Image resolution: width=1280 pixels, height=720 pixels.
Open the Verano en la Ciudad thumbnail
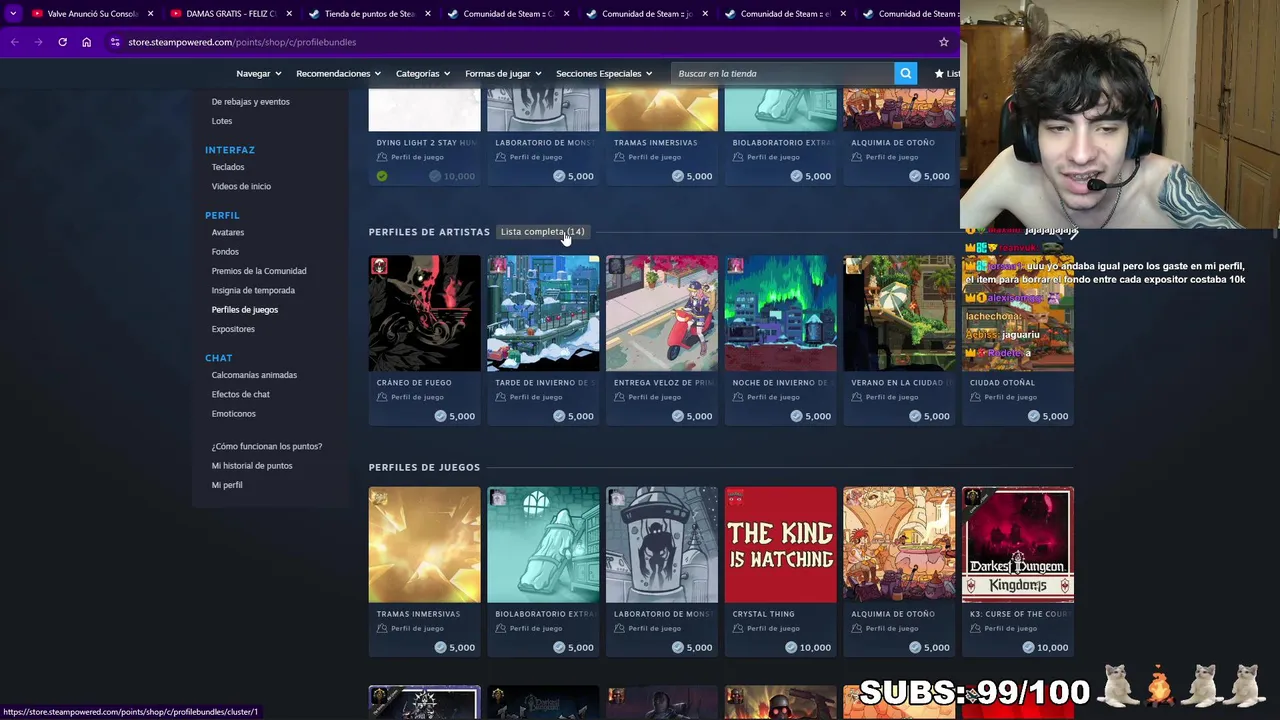[899, 314]
